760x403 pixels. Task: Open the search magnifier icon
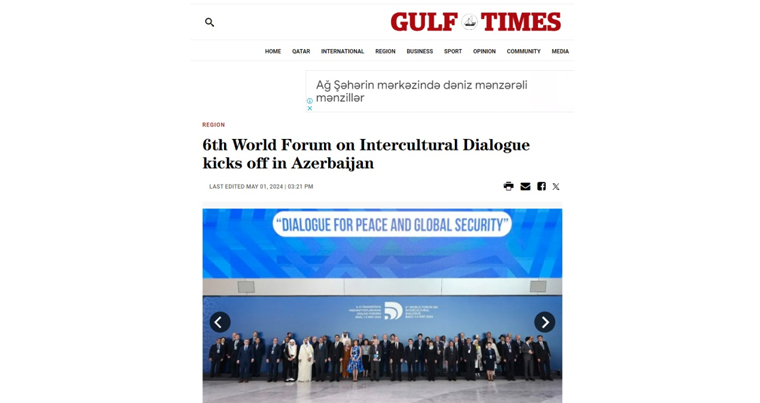[209, 22]
